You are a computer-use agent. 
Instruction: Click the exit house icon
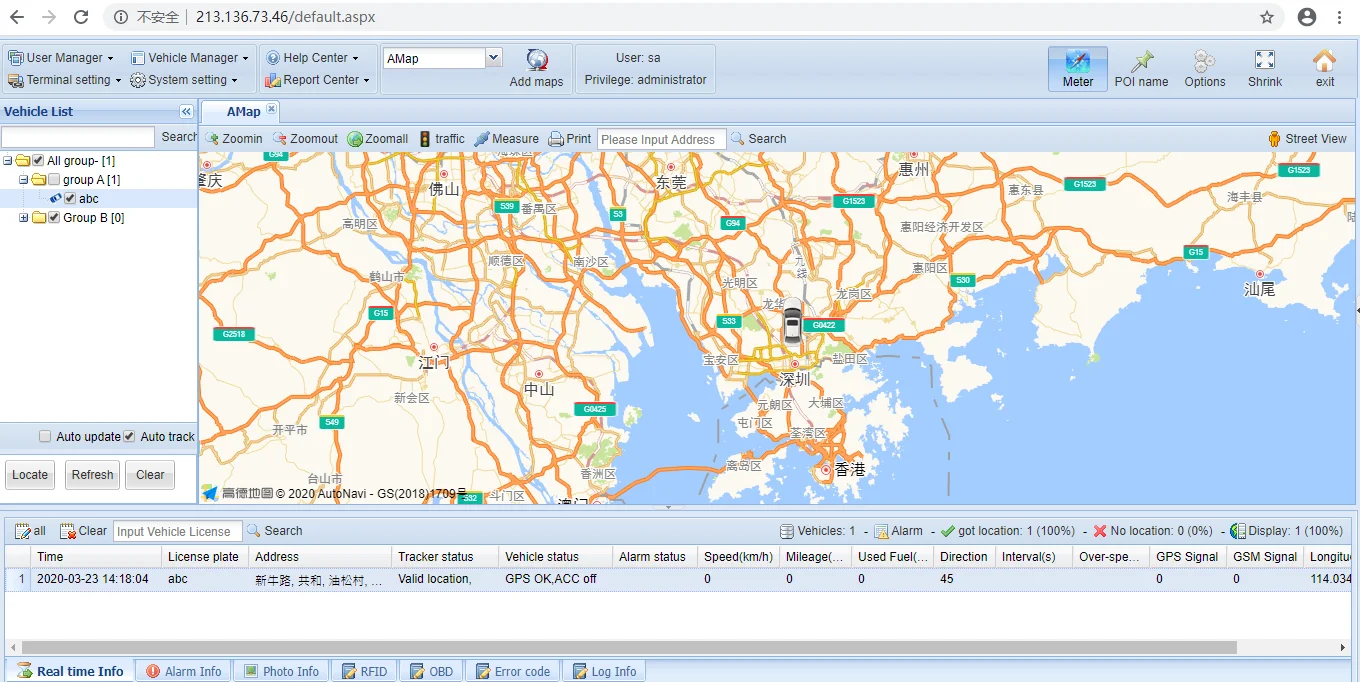[x=1324, y=61]
